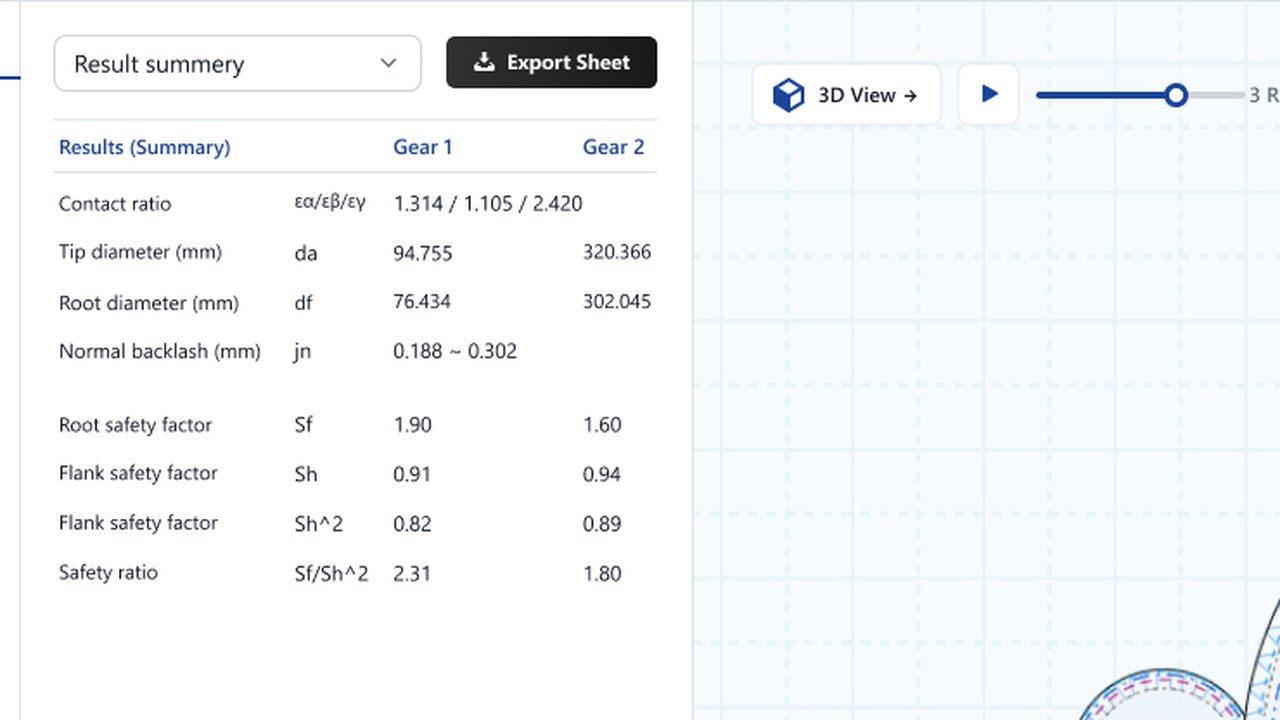Click the Gear 1 root safety value 1.90
The width and height of the screenshot is (1280, 720).
[x=412, y=425]
